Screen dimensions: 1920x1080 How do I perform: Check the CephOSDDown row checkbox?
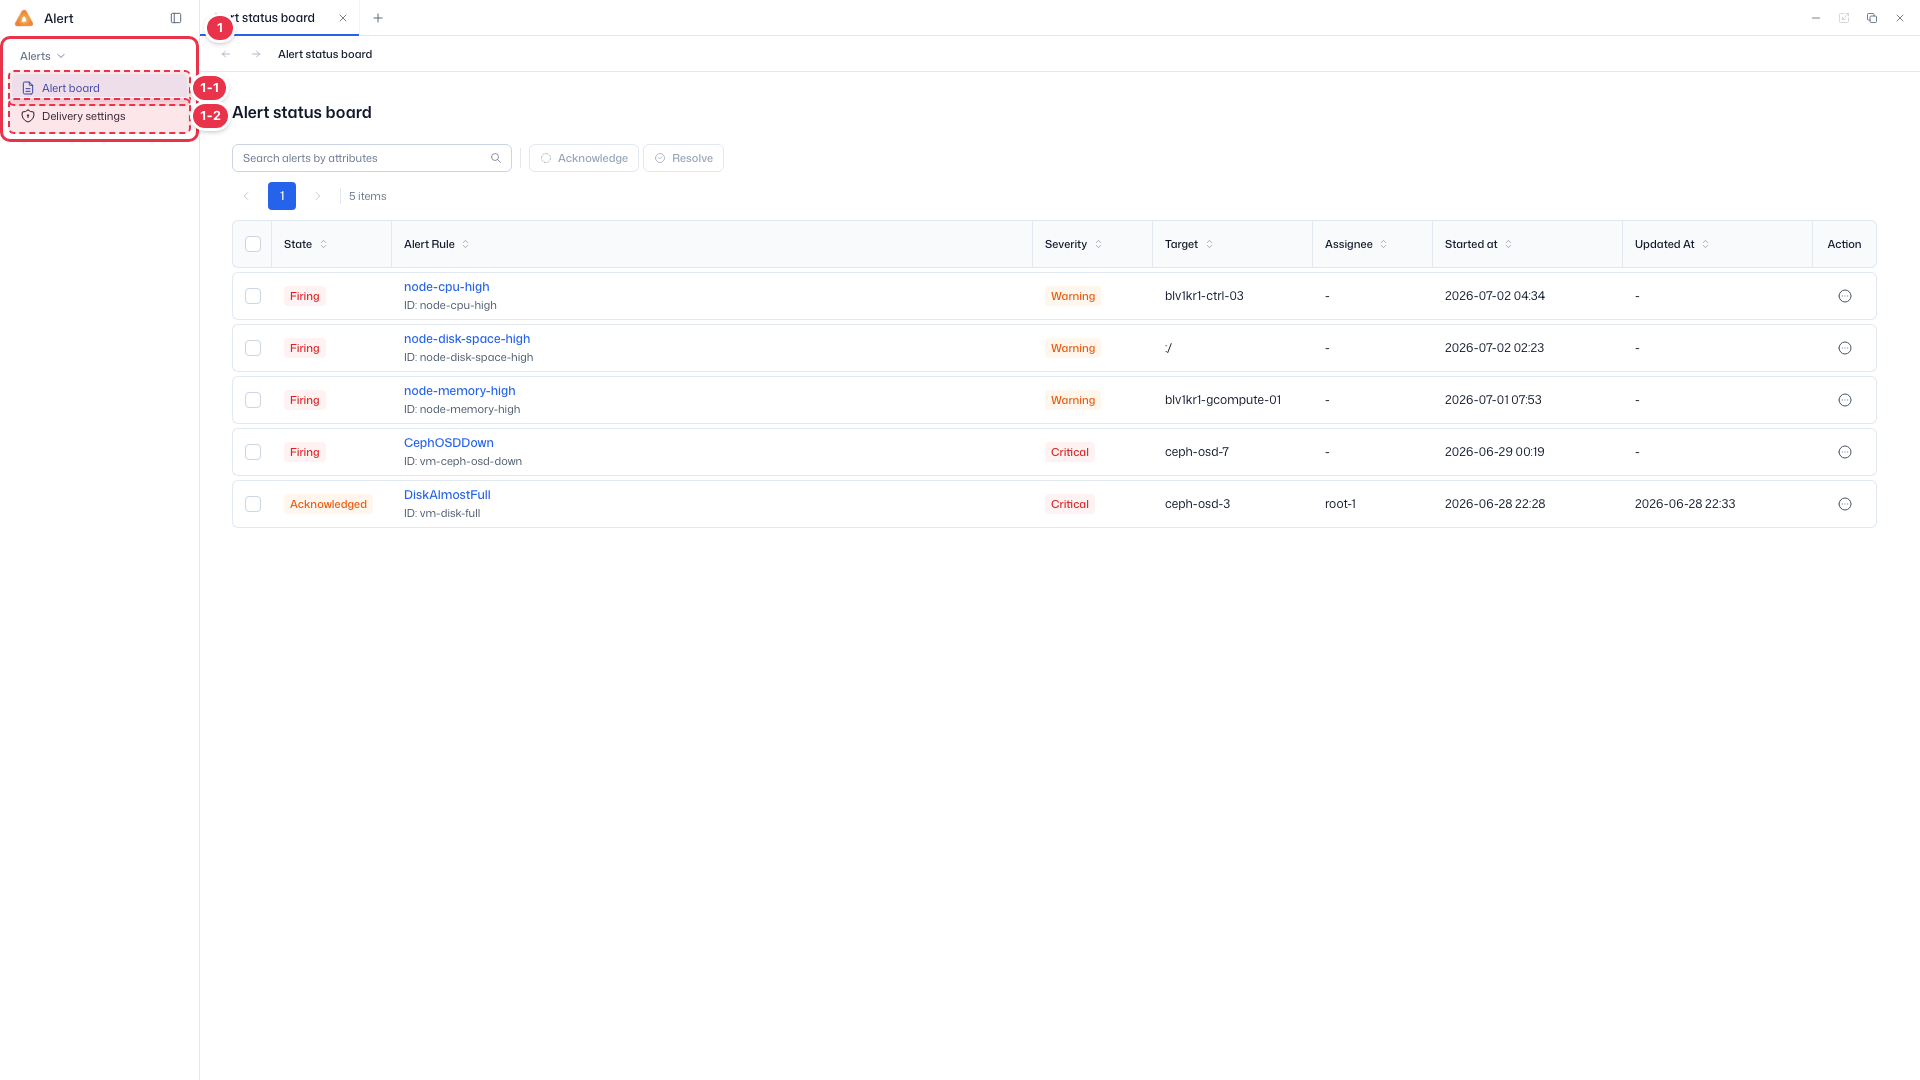coord(253,452)
